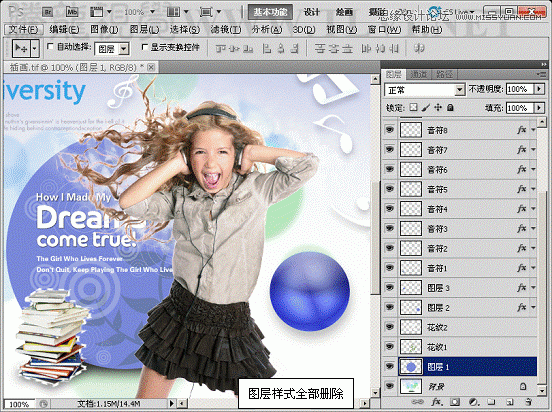The width and height of the screenshot is (552, 412).
Task: Click the auto-align layers icon
Action: 419,48
